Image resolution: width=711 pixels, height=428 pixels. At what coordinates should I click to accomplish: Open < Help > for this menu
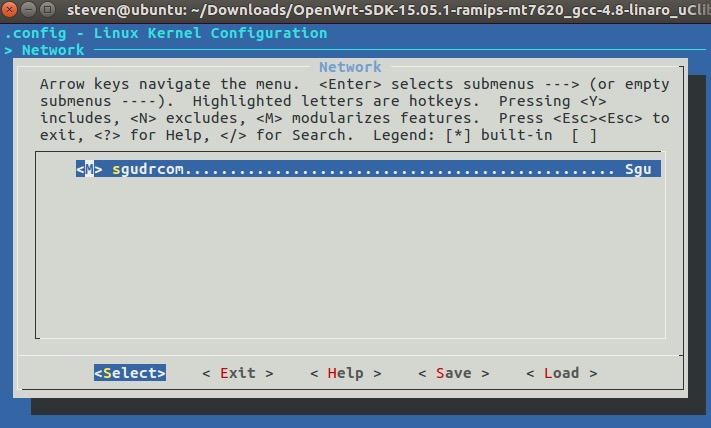346,373
